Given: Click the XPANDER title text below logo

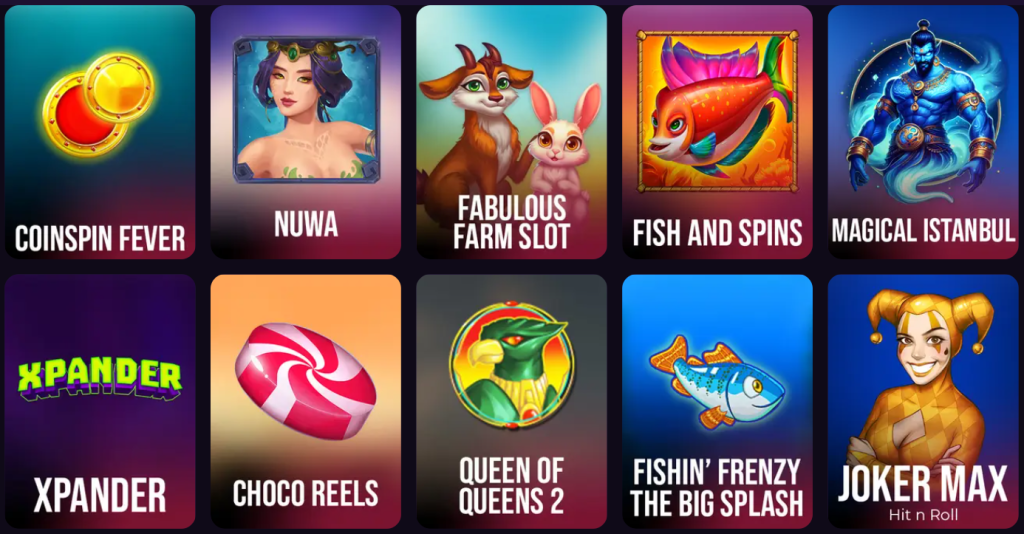Looking at the screenshot, I should 100,495.
